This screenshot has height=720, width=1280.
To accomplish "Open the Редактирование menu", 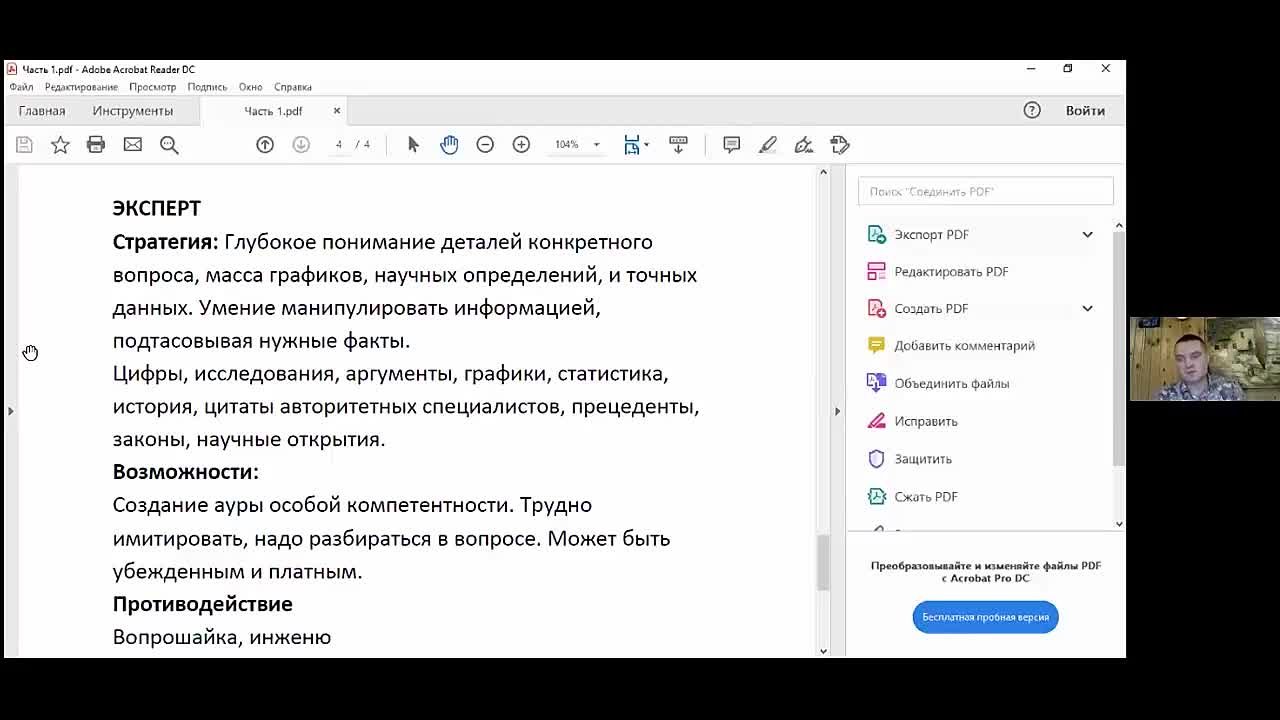I will coord(81,87).
